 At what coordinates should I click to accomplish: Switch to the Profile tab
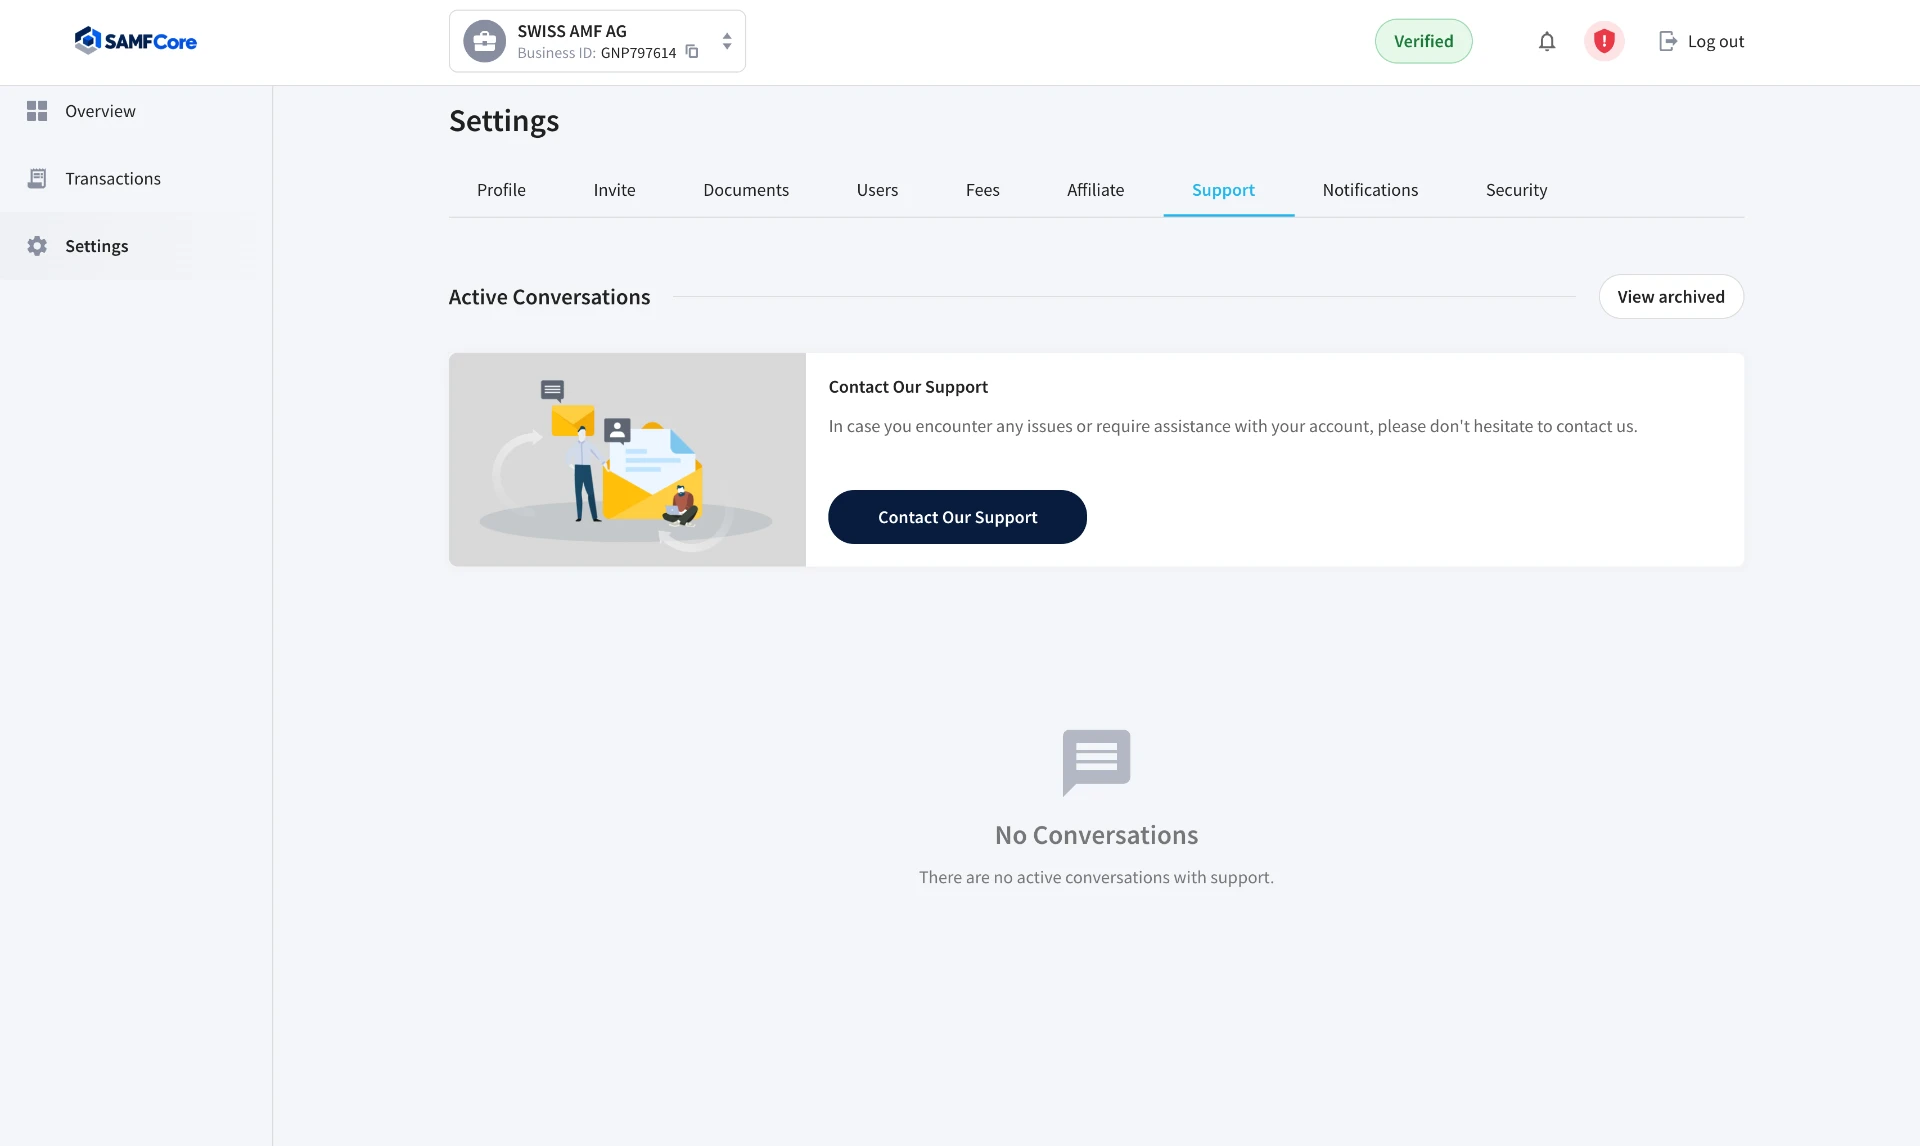click(x=501, y=190)
